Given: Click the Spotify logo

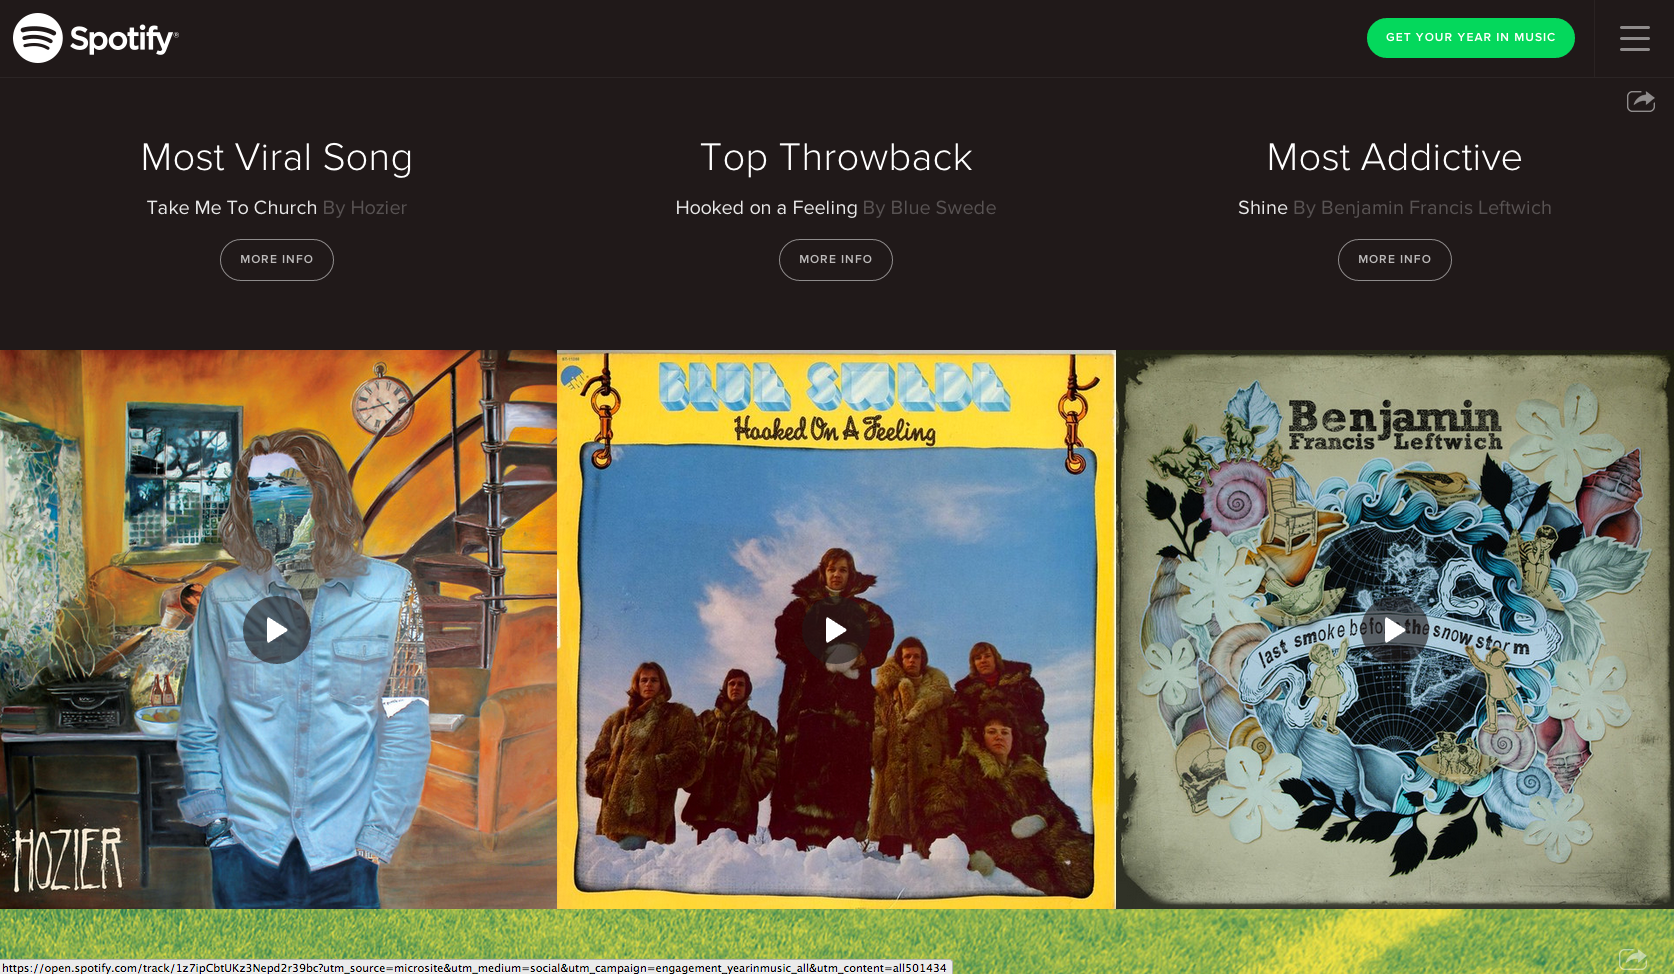Looking at the screenshot, I should click(95, 38).
